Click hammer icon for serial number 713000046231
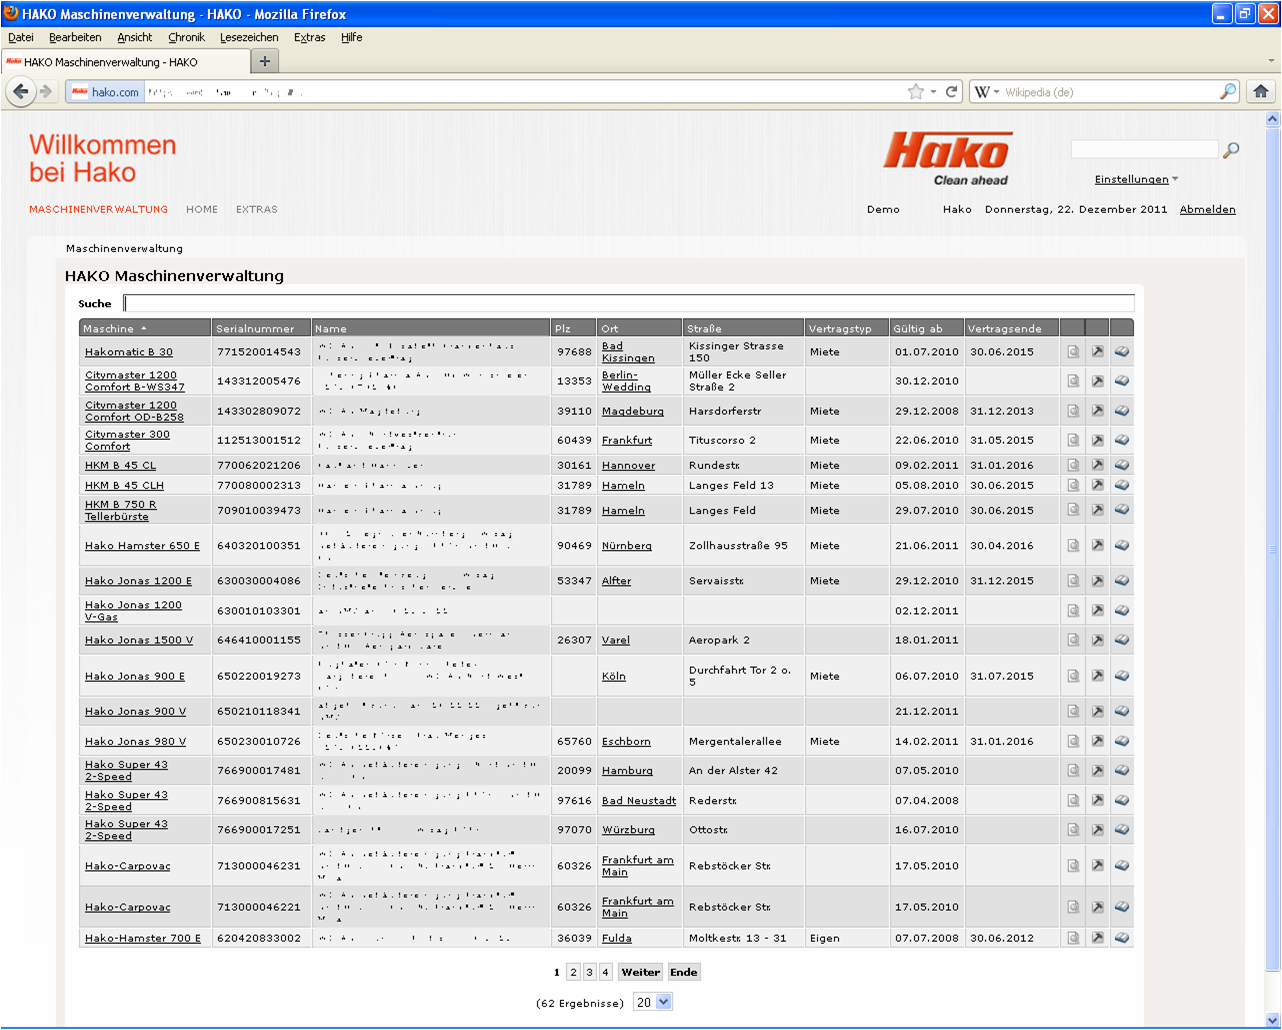The image size is (1282, 1030). coord(1097,866)
